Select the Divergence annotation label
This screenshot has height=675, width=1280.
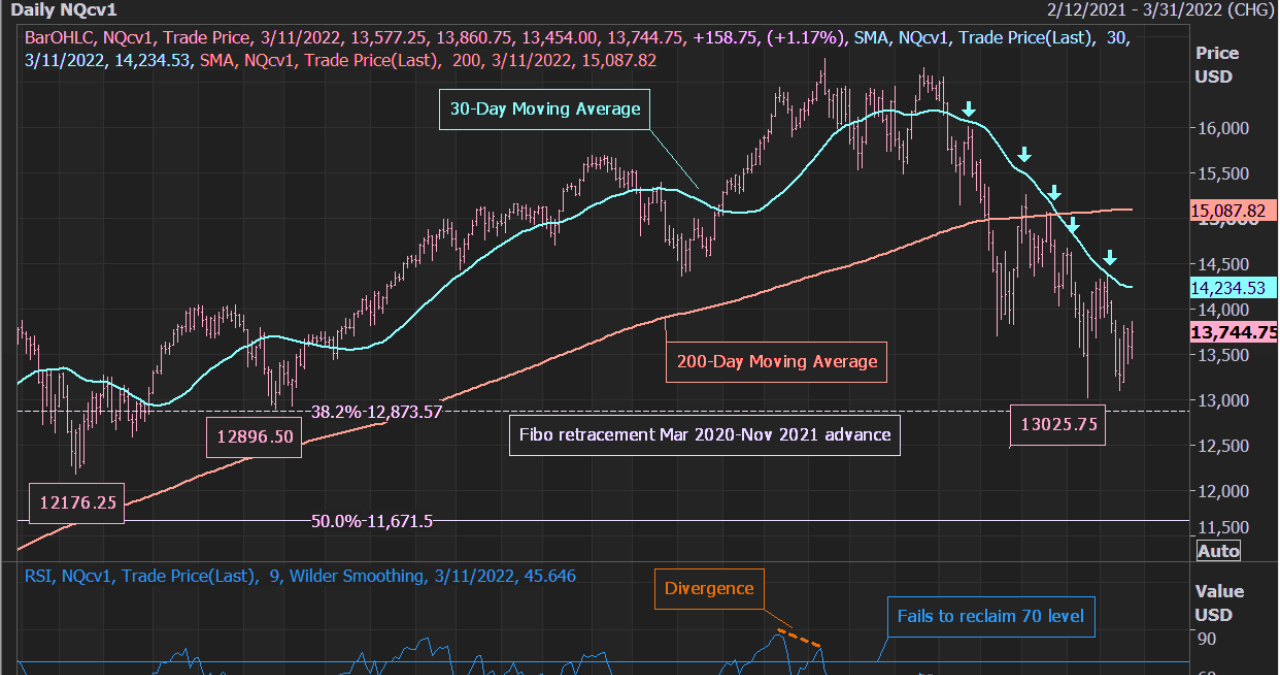708,589
